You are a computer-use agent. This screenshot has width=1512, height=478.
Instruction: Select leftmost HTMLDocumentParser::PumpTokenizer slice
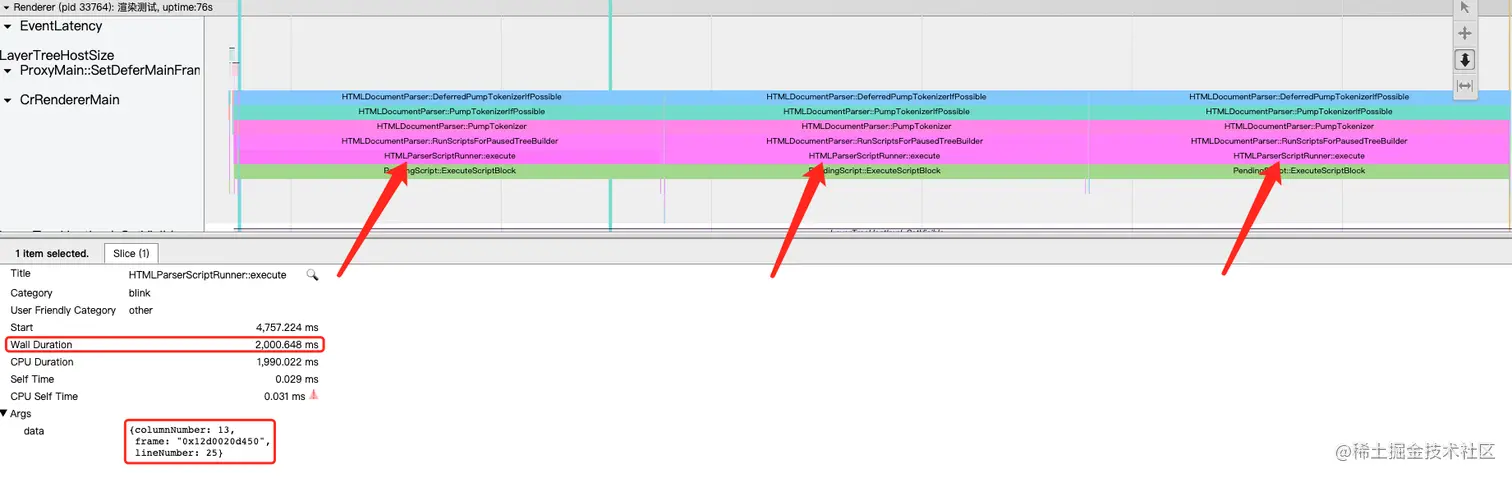tap(450, 127)
